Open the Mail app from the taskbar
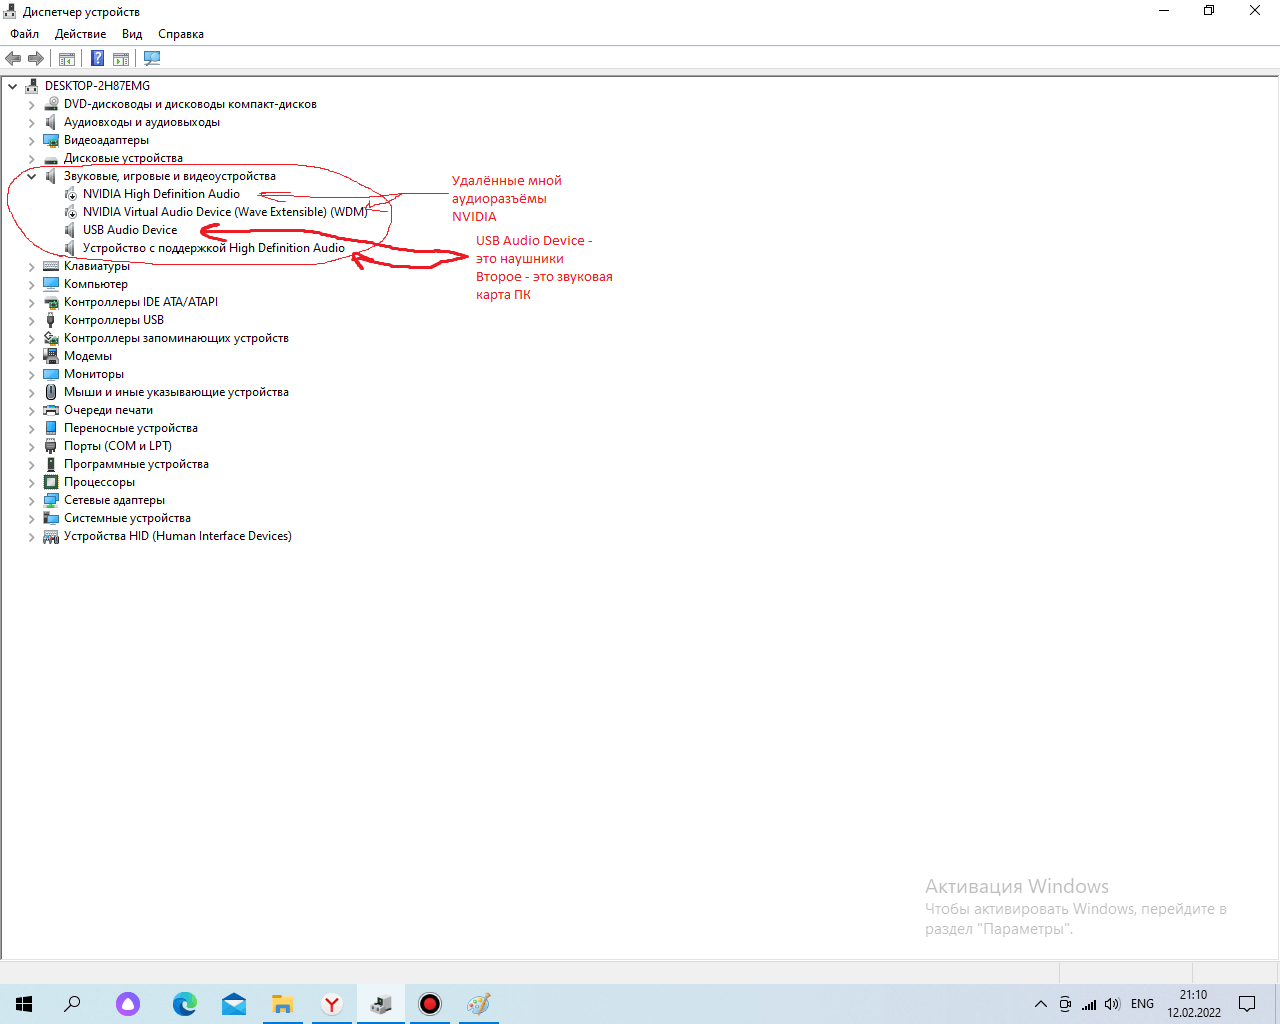 coord(234,1004)
